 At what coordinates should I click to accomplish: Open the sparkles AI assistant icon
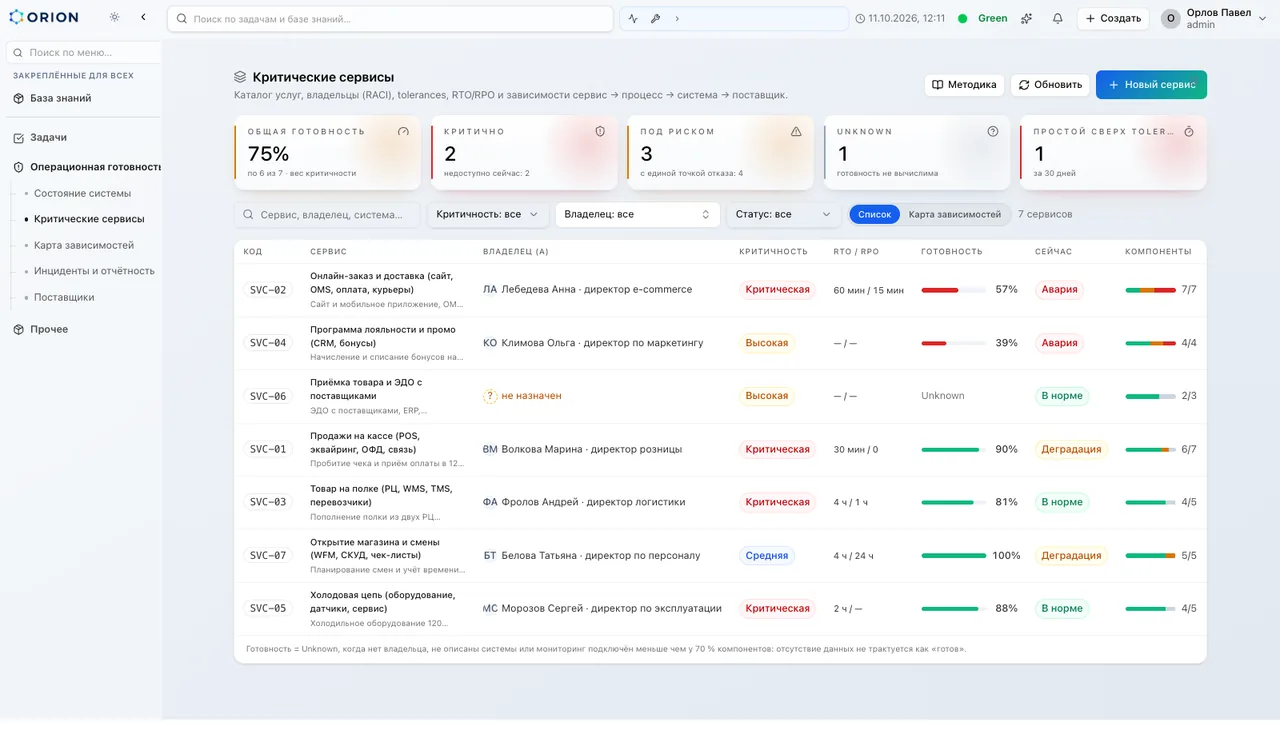click(x=1027, y=18)
